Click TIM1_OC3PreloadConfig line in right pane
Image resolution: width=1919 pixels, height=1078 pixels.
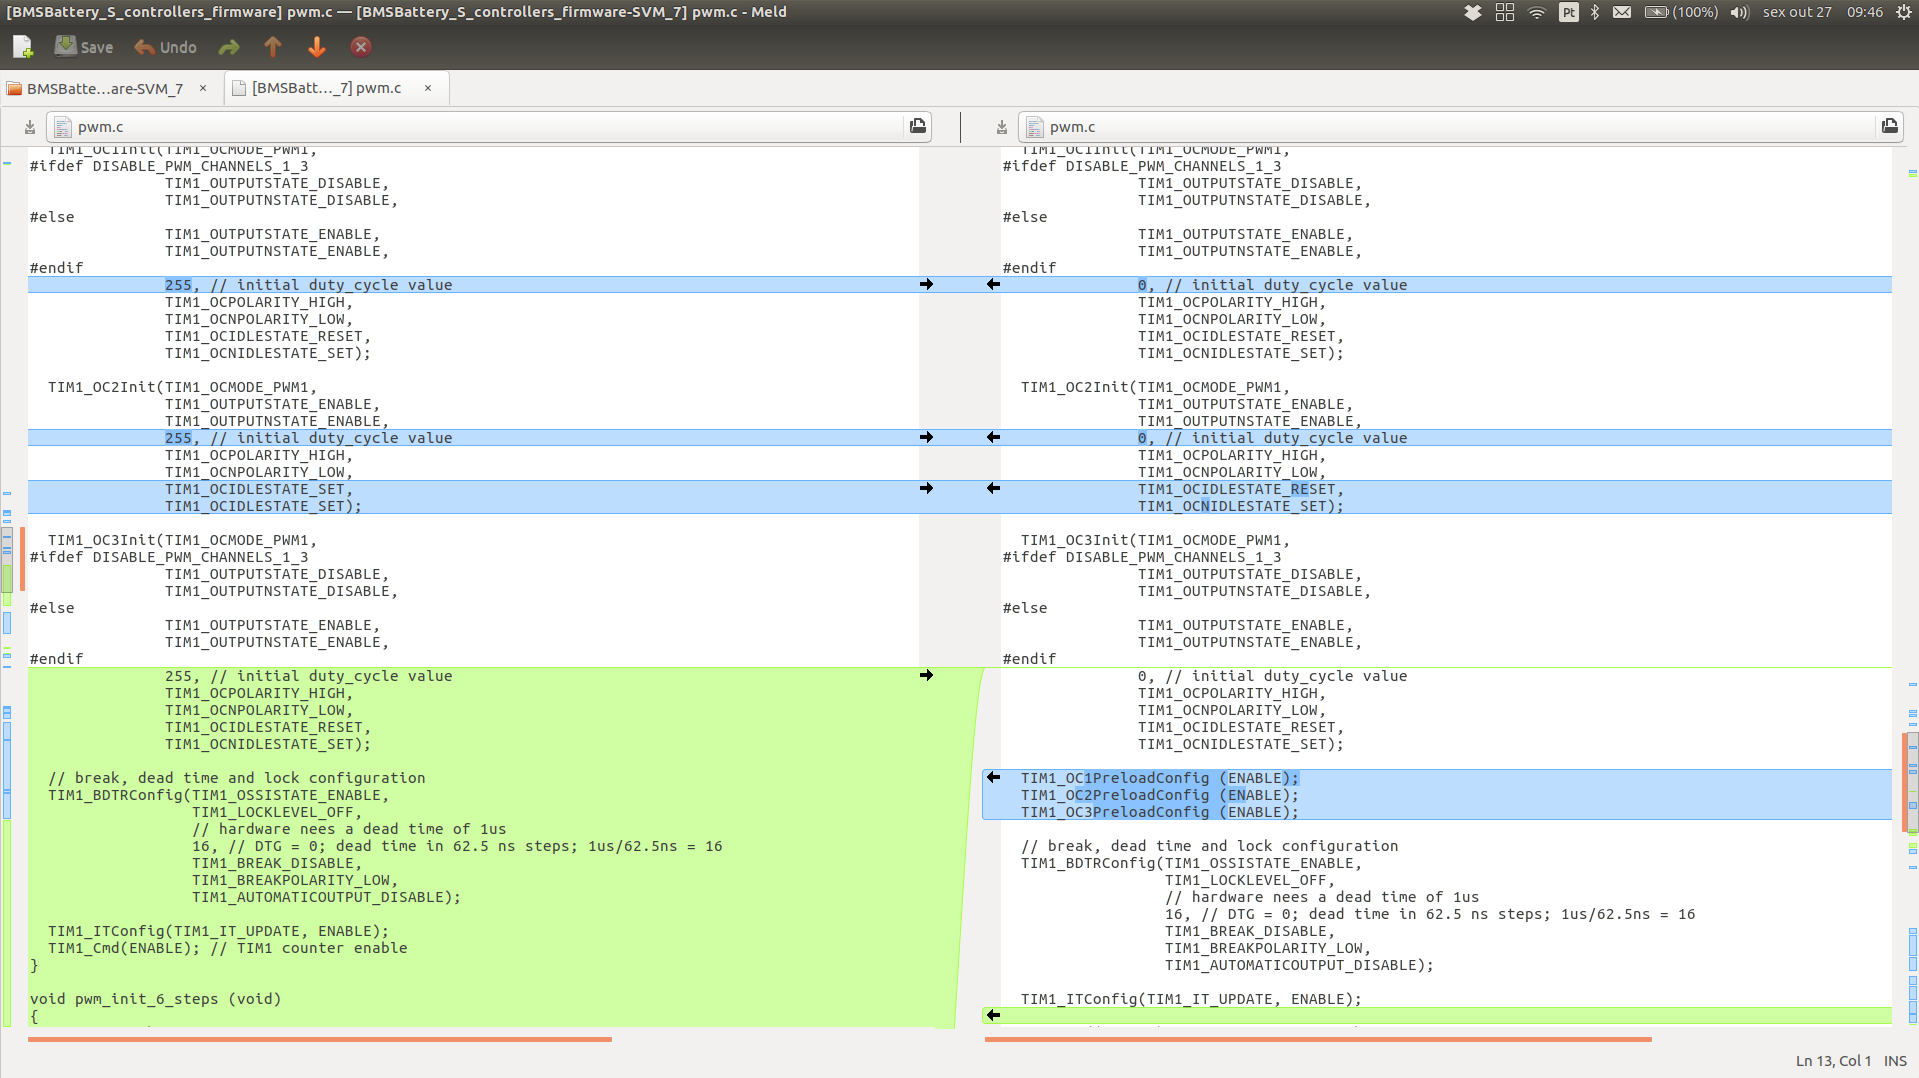[x=1159, y=813]
